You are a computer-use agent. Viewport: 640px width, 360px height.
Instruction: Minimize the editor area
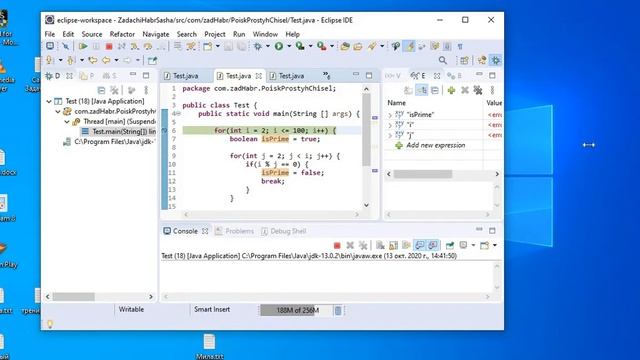click(356, 75)
